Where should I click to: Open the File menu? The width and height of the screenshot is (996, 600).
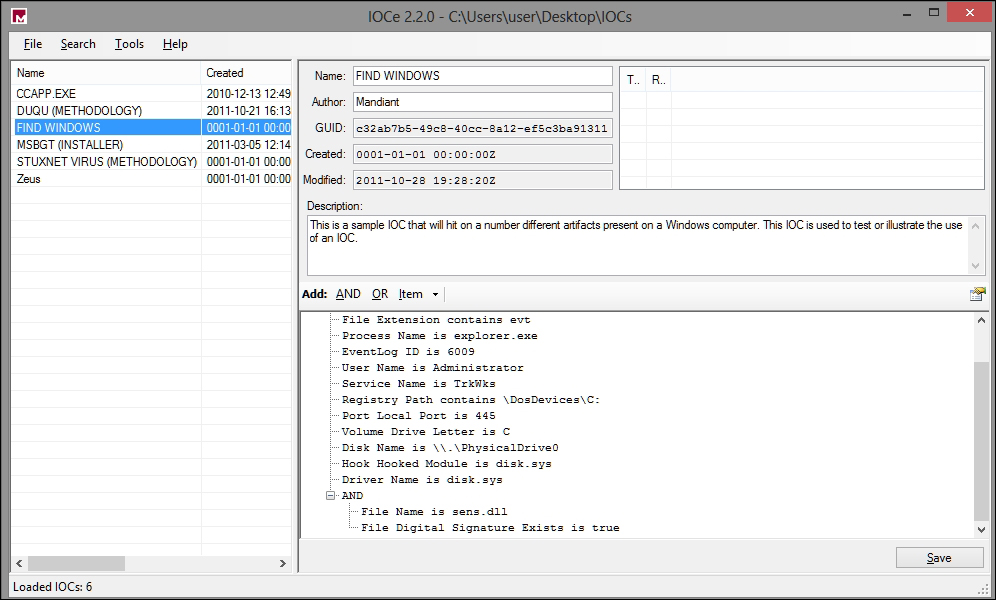[x=32, y=44]
